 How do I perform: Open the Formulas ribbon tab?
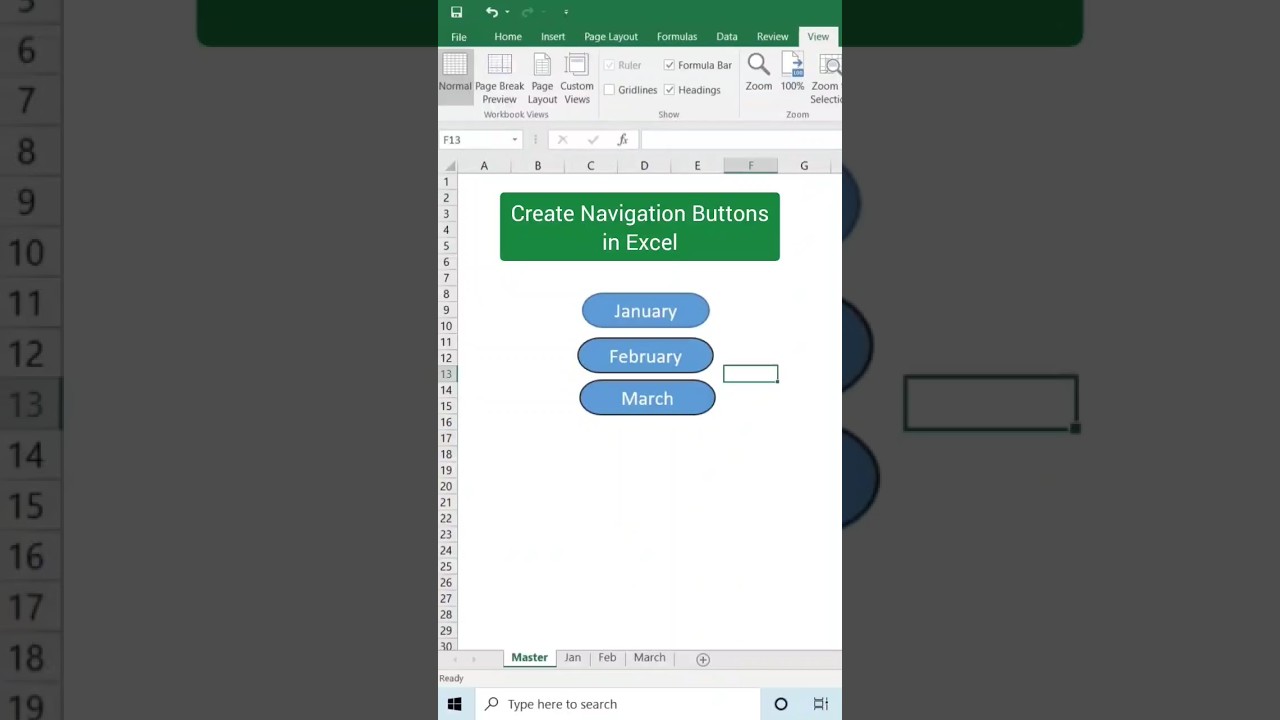click(677, 37)
